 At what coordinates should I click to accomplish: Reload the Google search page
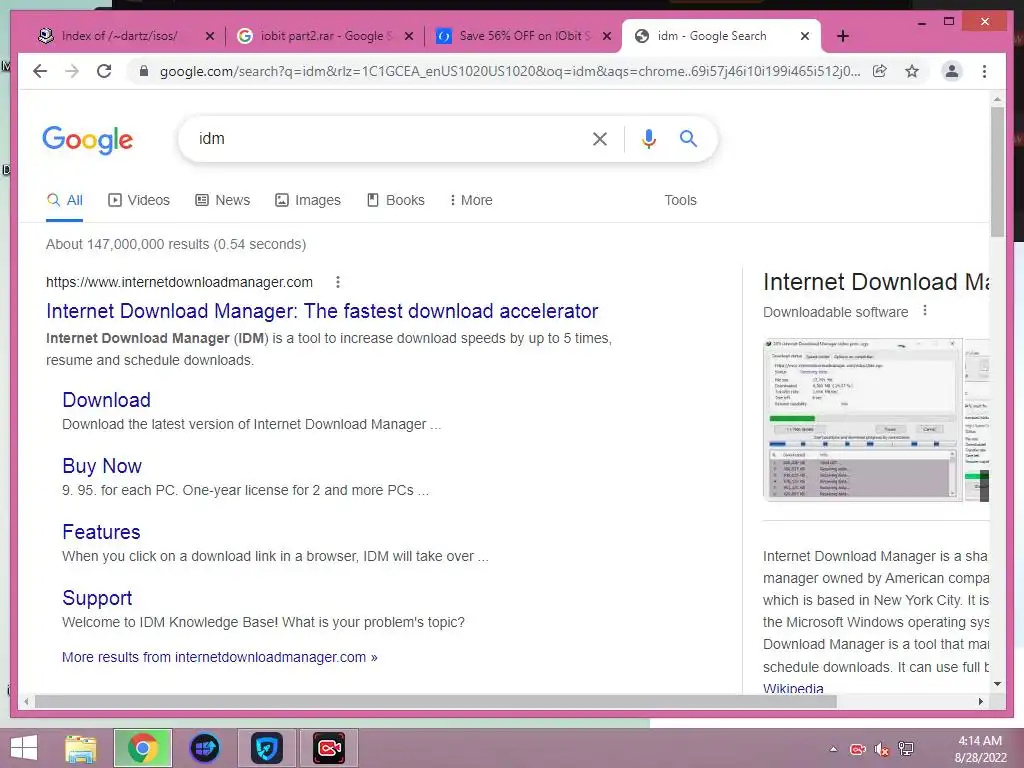pyautogui.click(x=104, y=71)
